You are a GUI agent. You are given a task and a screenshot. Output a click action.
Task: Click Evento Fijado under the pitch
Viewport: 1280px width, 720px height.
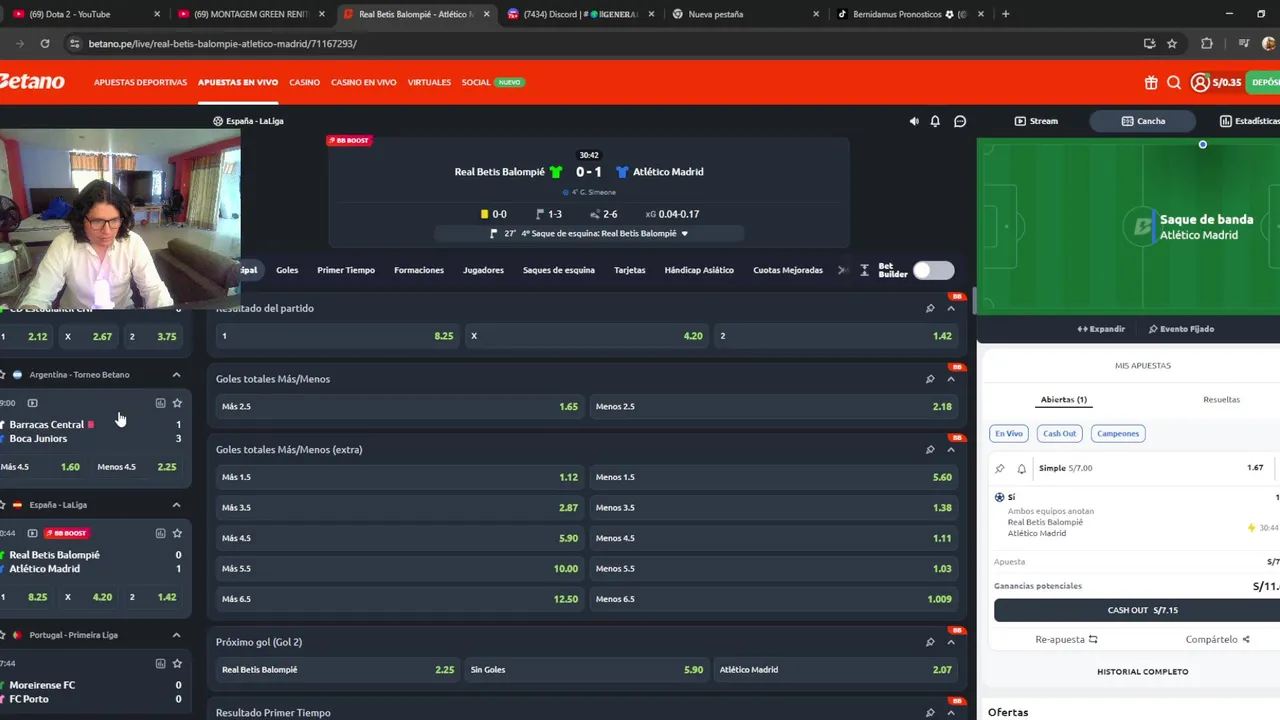pos(1181,329)
